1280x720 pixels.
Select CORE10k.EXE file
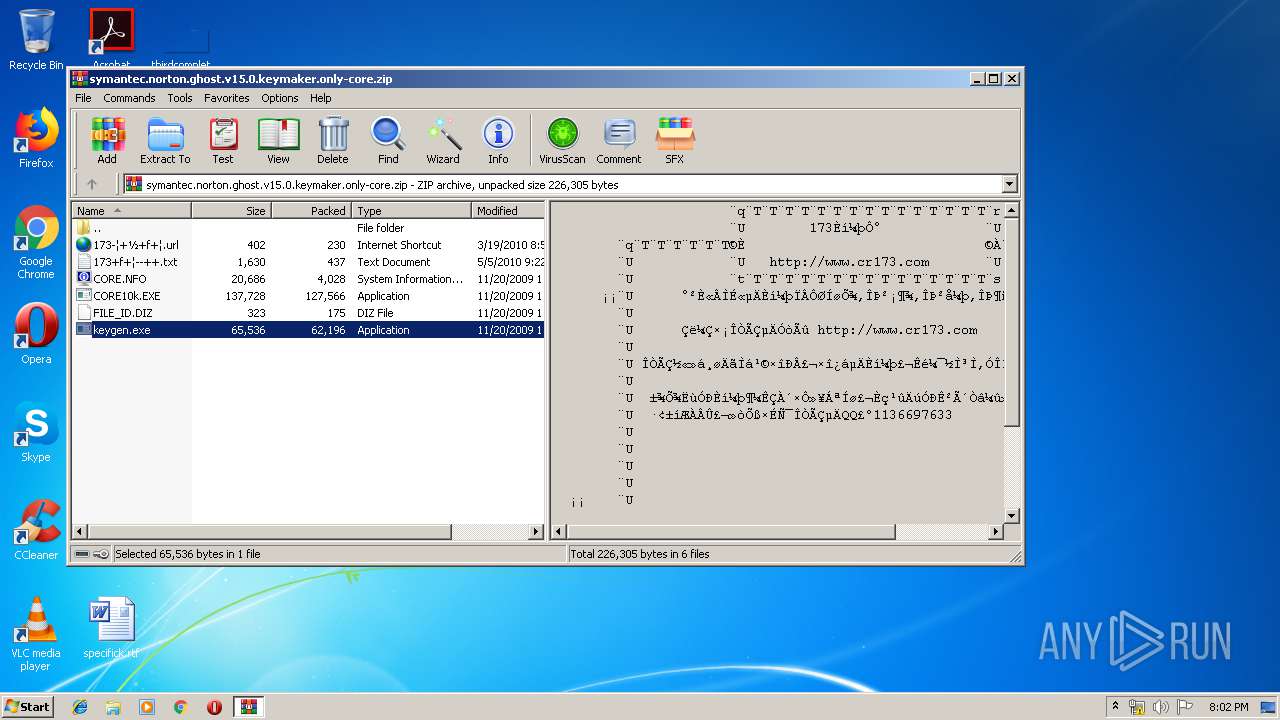click(x=308, y=296)
